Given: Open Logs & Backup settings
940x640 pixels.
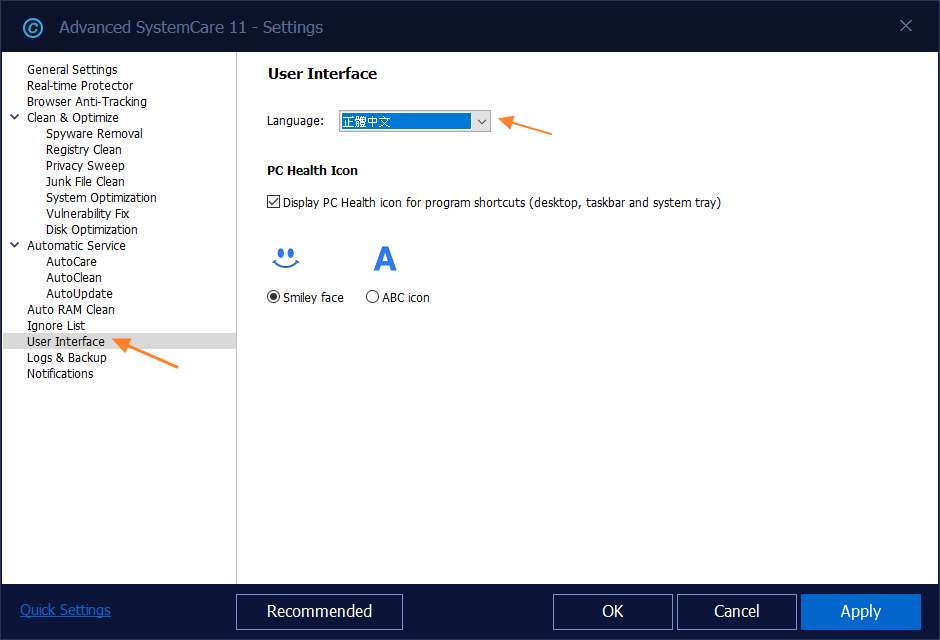Looking at the screenshot, I should pyautogui.click(x=67, y=357).
